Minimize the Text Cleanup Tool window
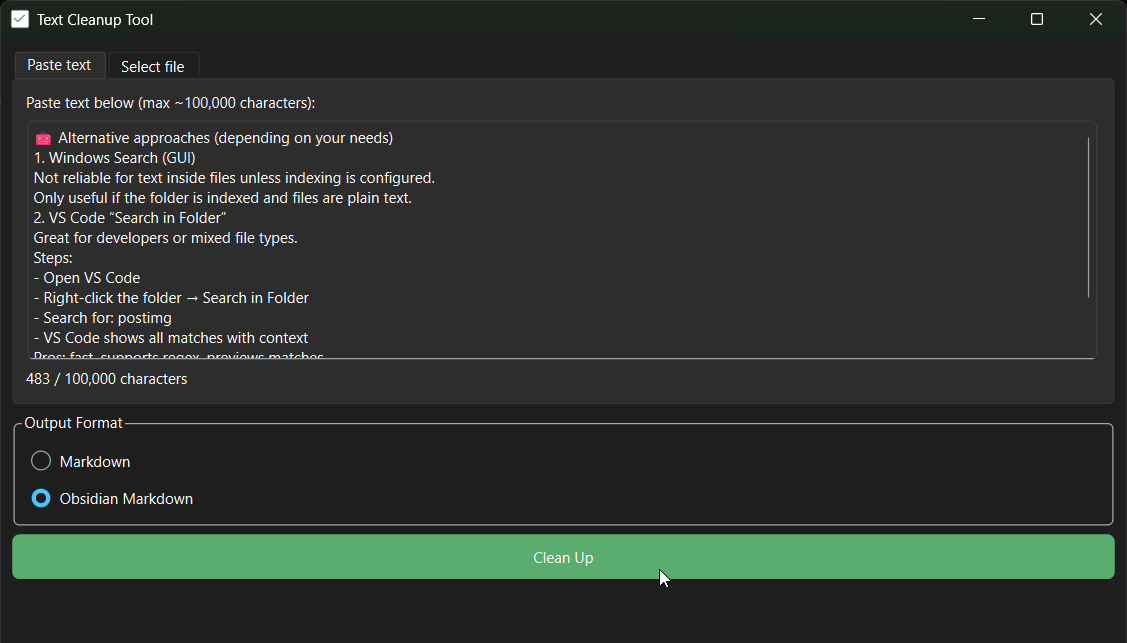The height and width of the screenshot is (643, 1127). tap(978, 19)
